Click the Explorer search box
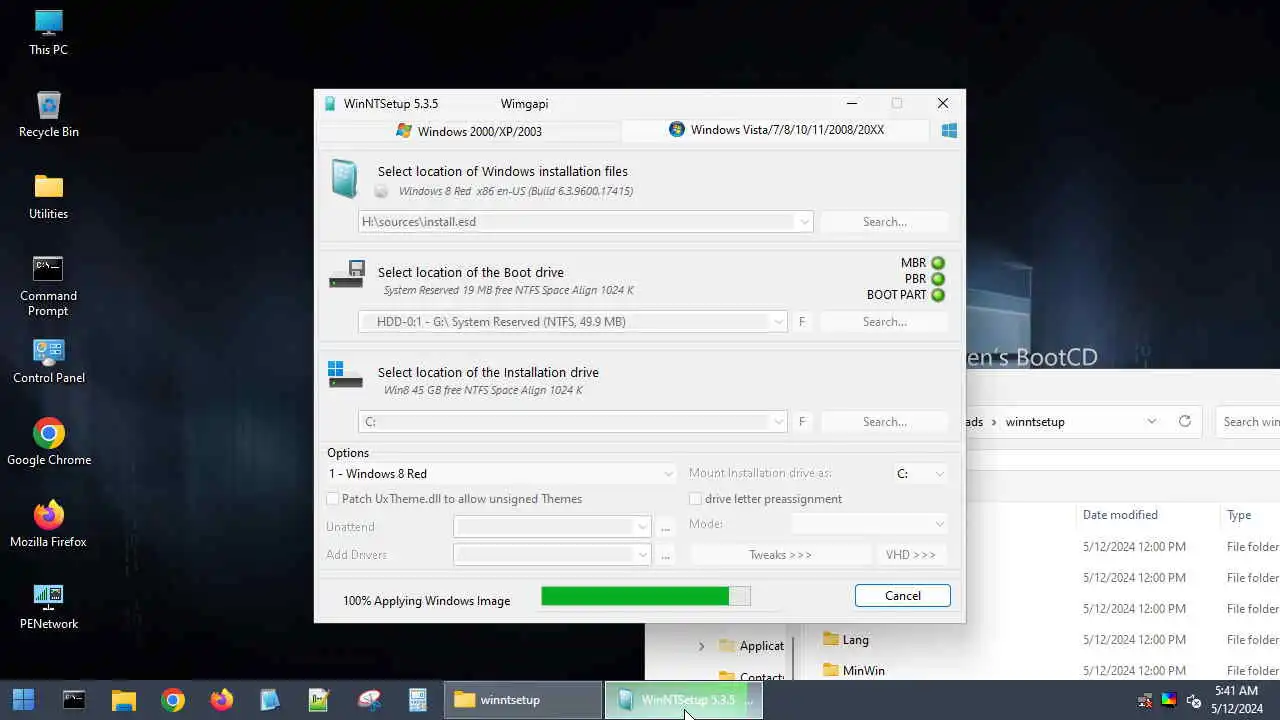The width and height of the screenshot is (1280, 720). [1248, 421]
